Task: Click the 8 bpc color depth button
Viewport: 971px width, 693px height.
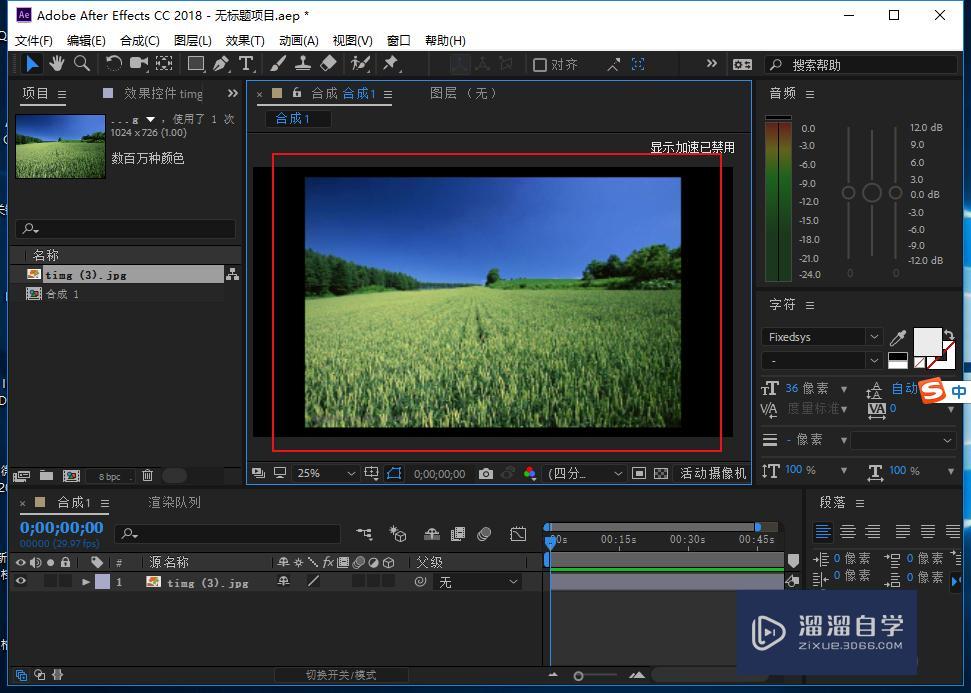Action: click(x=110, y=476)
